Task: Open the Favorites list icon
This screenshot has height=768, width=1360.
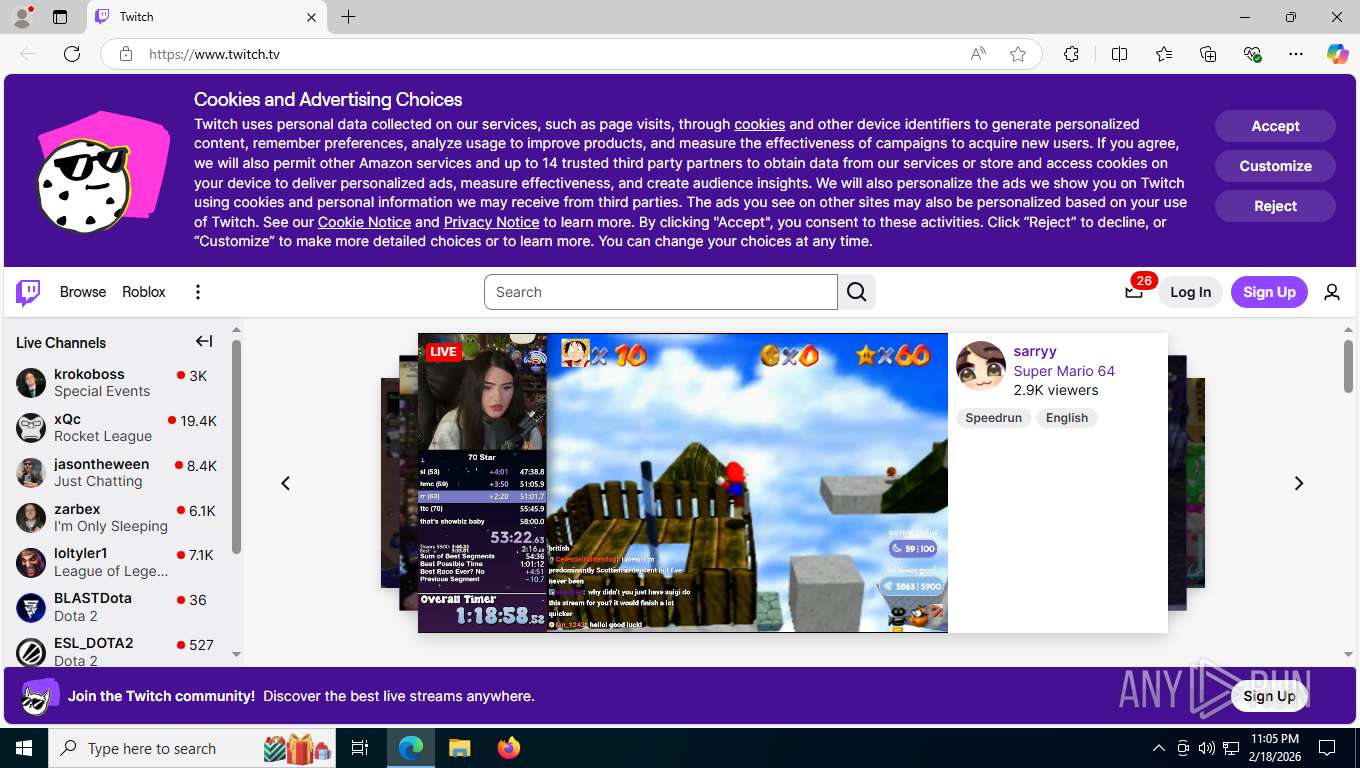Action: pyautogui.click(x=1164, y=54)
